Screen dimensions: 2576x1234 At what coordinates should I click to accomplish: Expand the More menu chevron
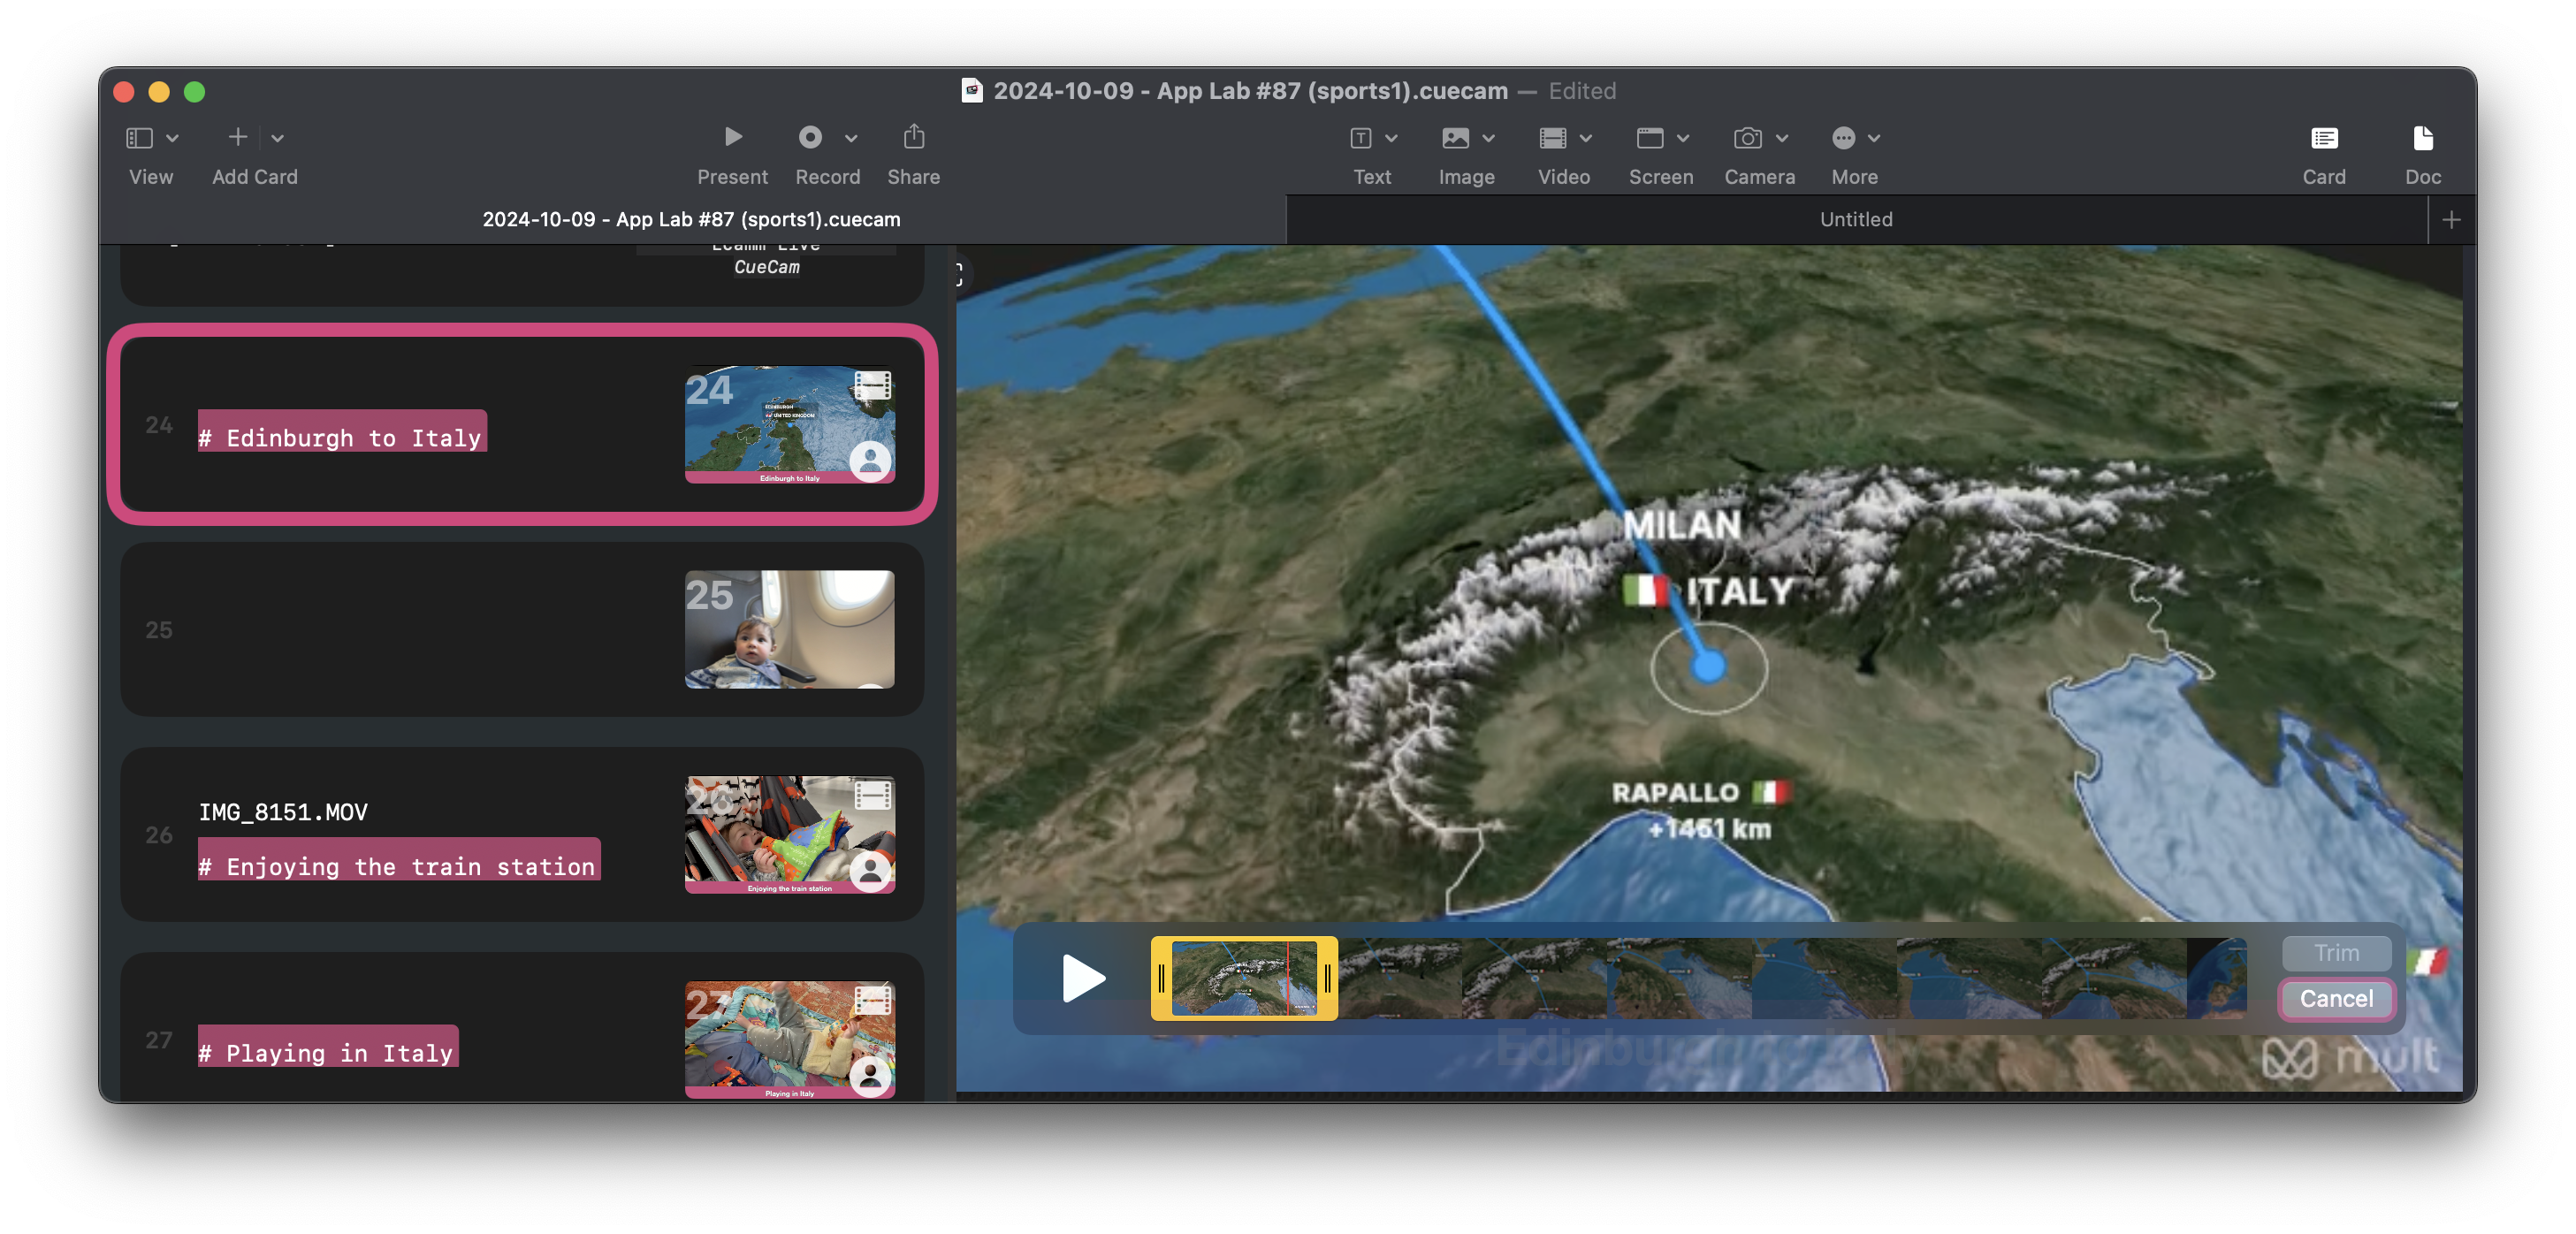[x=1874, y=138]
